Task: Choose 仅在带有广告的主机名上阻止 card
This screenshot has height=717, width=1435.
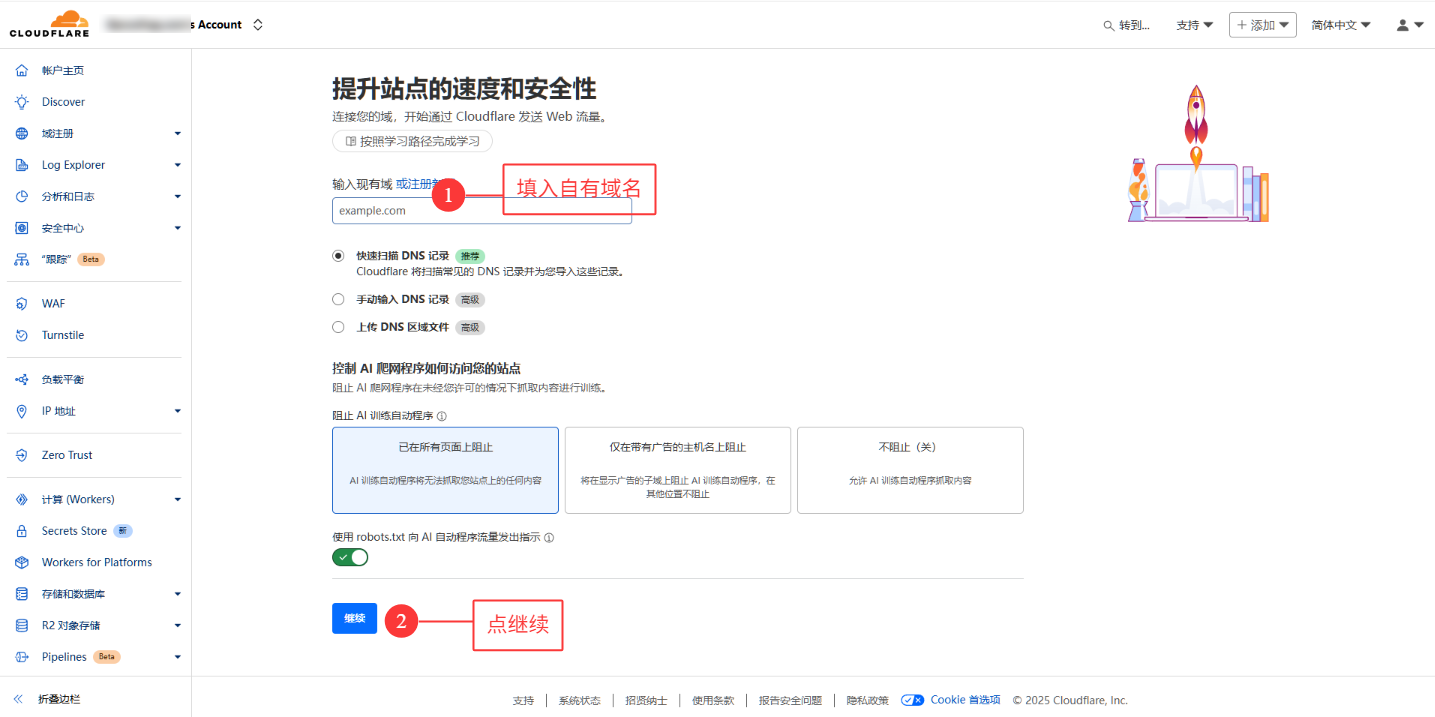Action: pyautogui.click(x=678, y=470)
